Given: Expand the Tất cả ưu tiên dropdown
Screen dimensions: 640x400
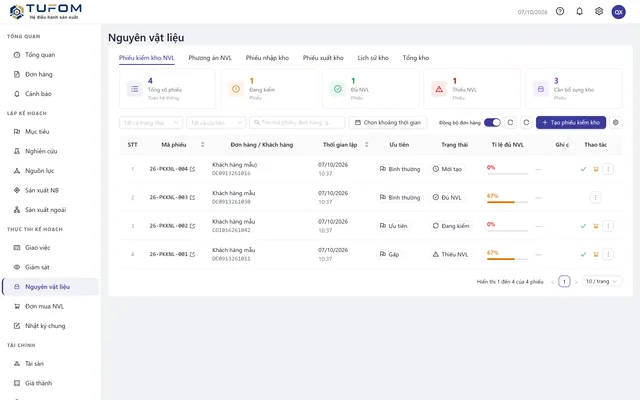Looking at the screenshot, I should click(216, 122).
